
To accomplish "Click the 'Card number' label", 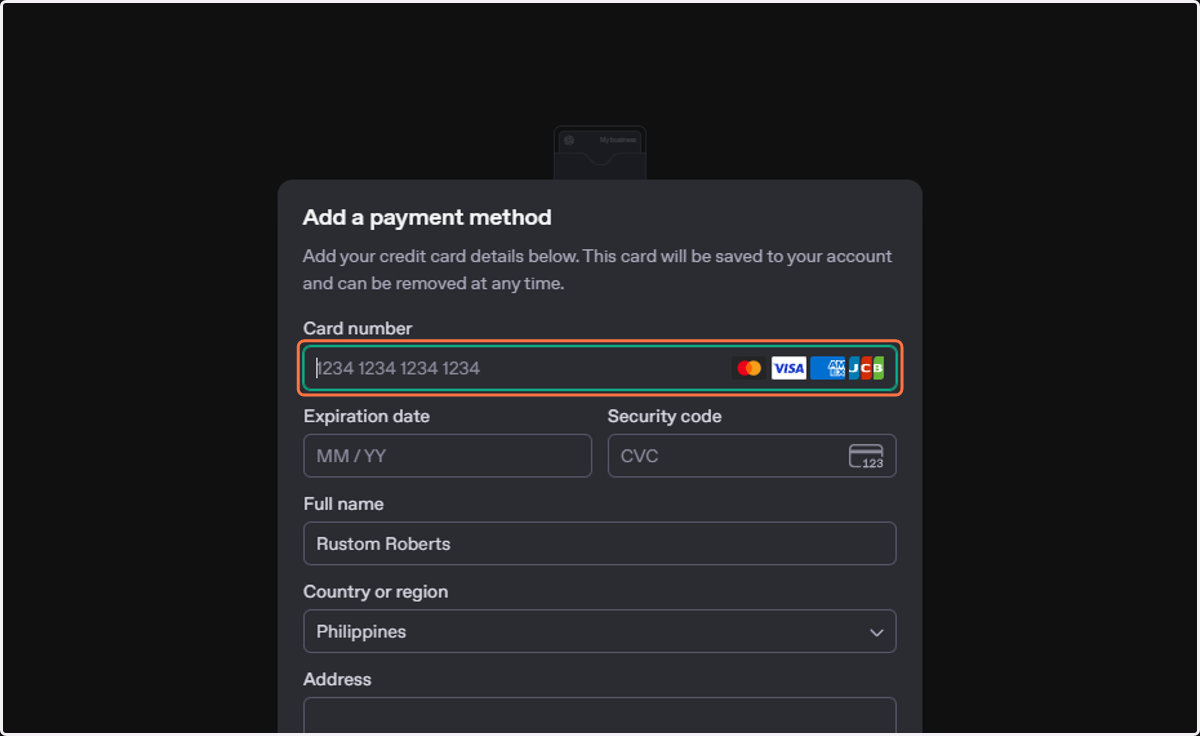I will [x=358, y=328].
